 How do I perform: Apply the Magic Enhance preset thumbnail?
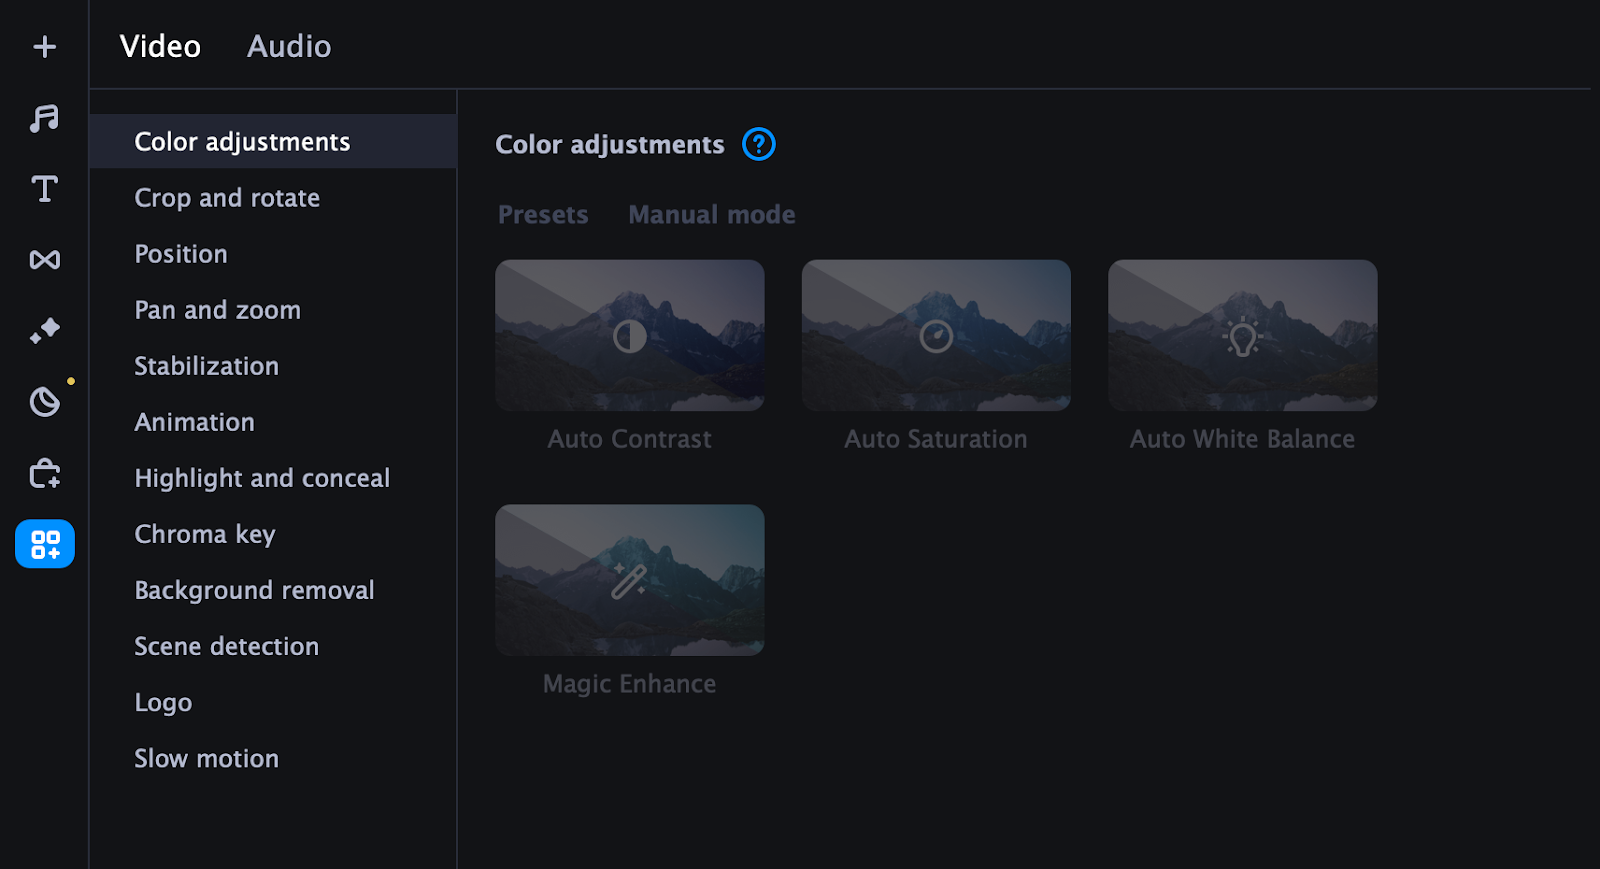coord(630,580)
